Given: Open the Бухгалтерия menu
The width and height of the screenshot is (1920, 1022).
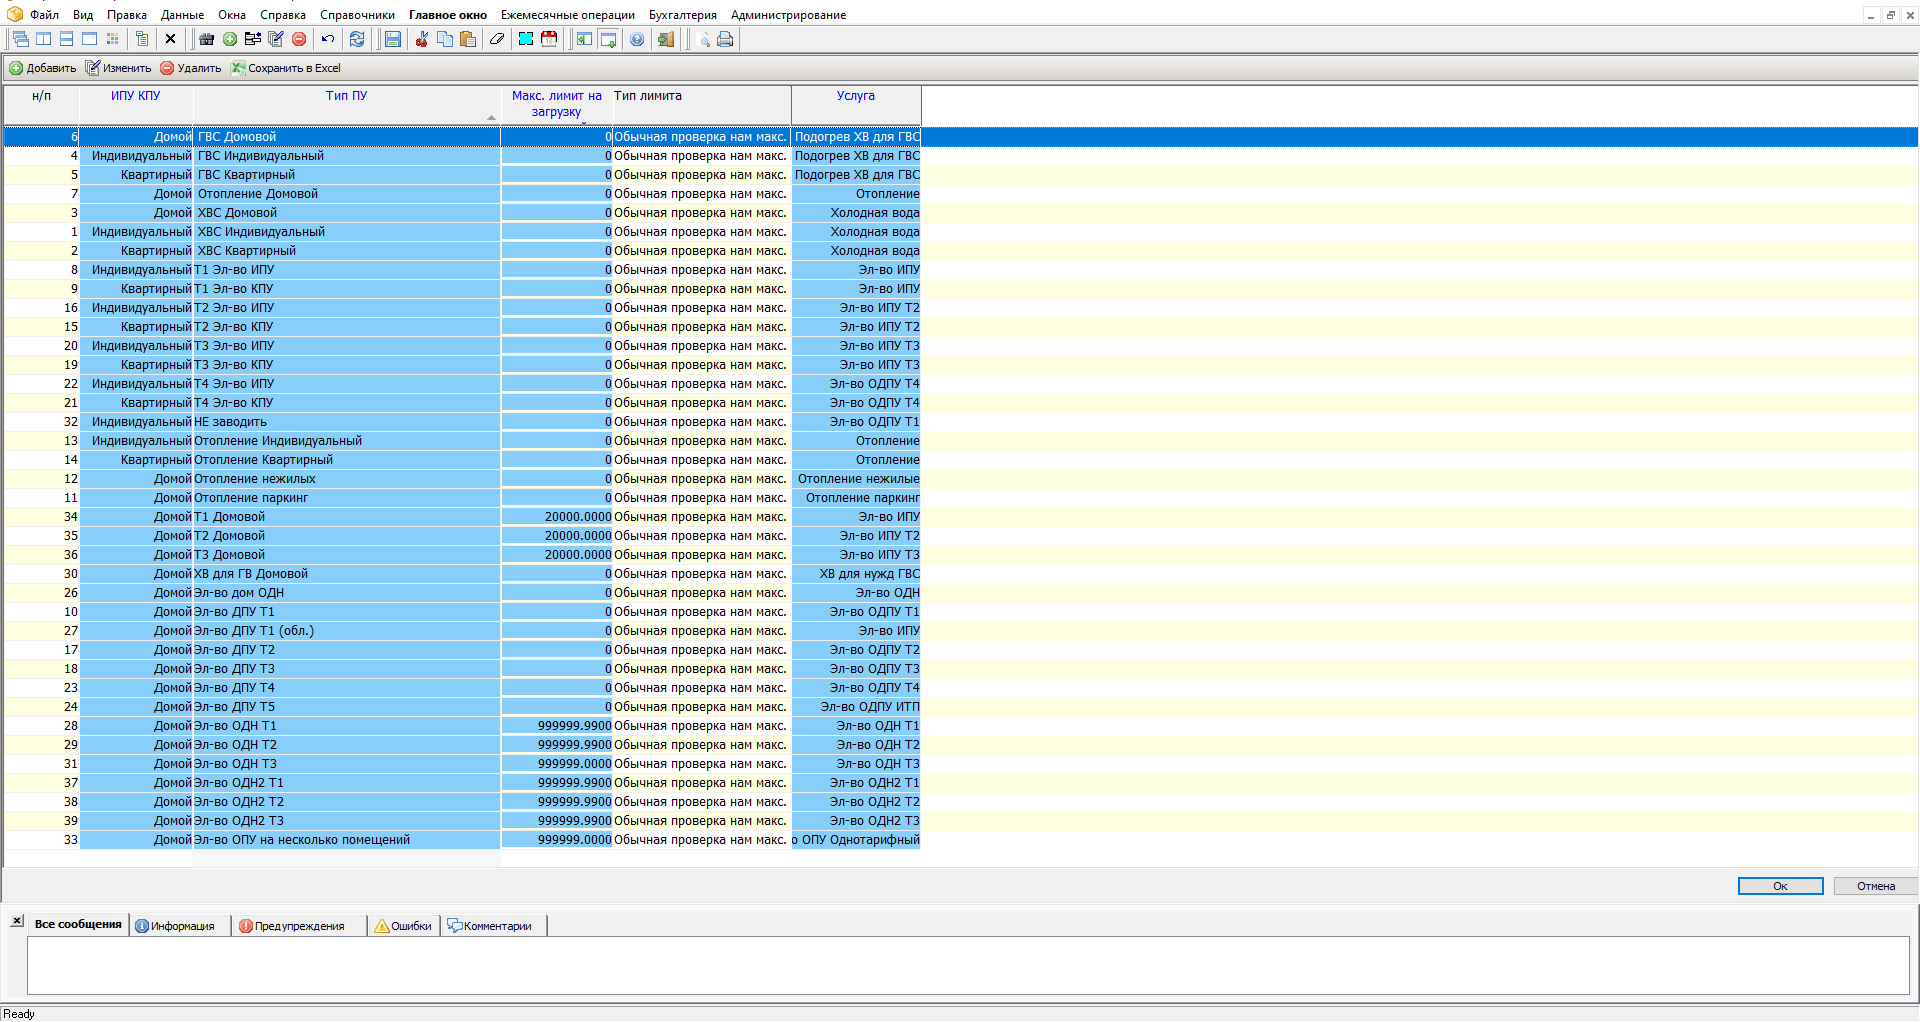Looking at the screenshot, I should point(683,15).
